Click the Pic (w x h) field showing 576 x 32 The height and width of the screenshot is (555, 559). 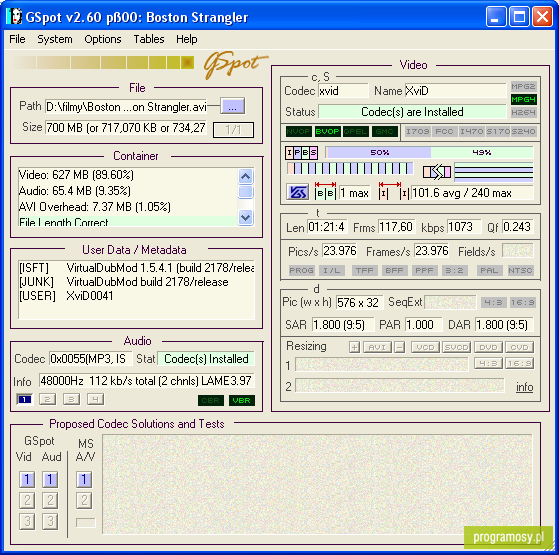pos(359,303)
